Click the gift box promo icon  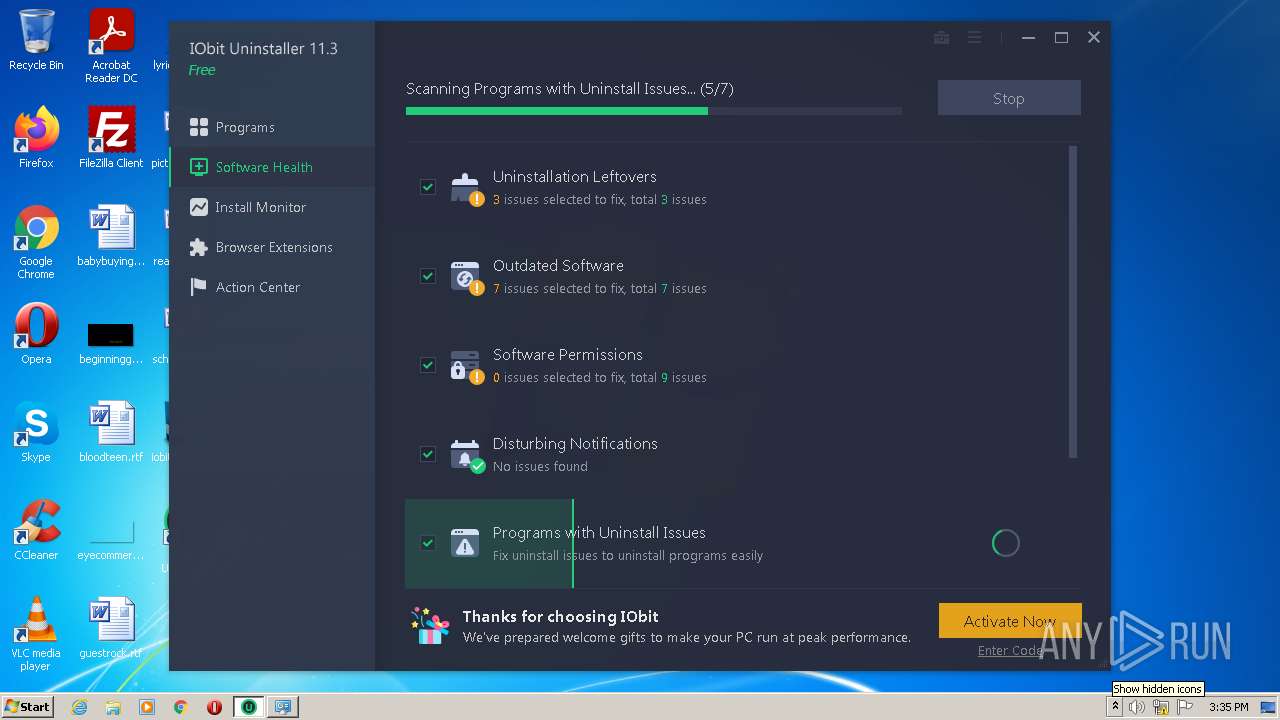431,626
